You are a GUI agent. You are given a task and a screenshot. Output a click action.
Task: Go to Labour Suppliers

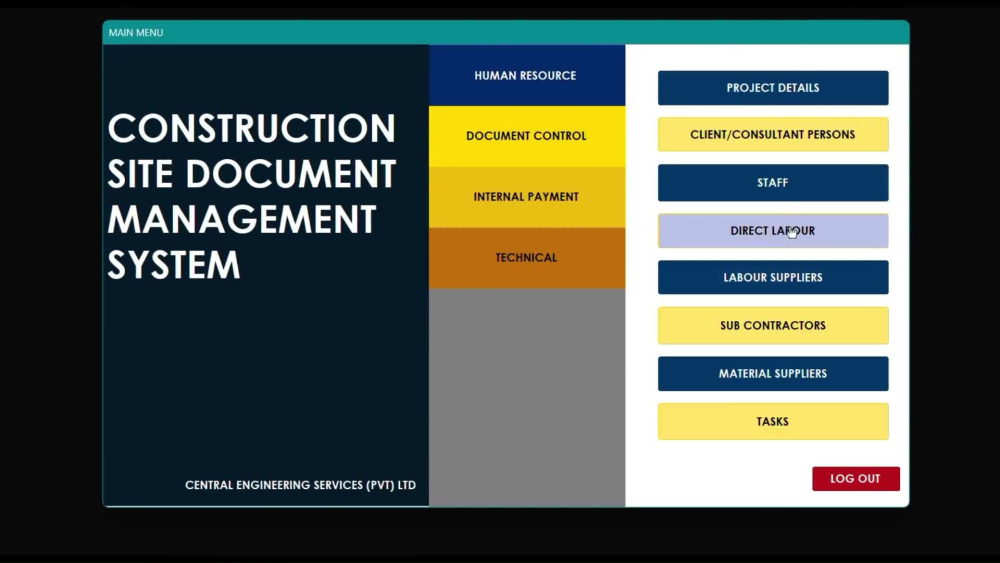(x=773, y=277)
